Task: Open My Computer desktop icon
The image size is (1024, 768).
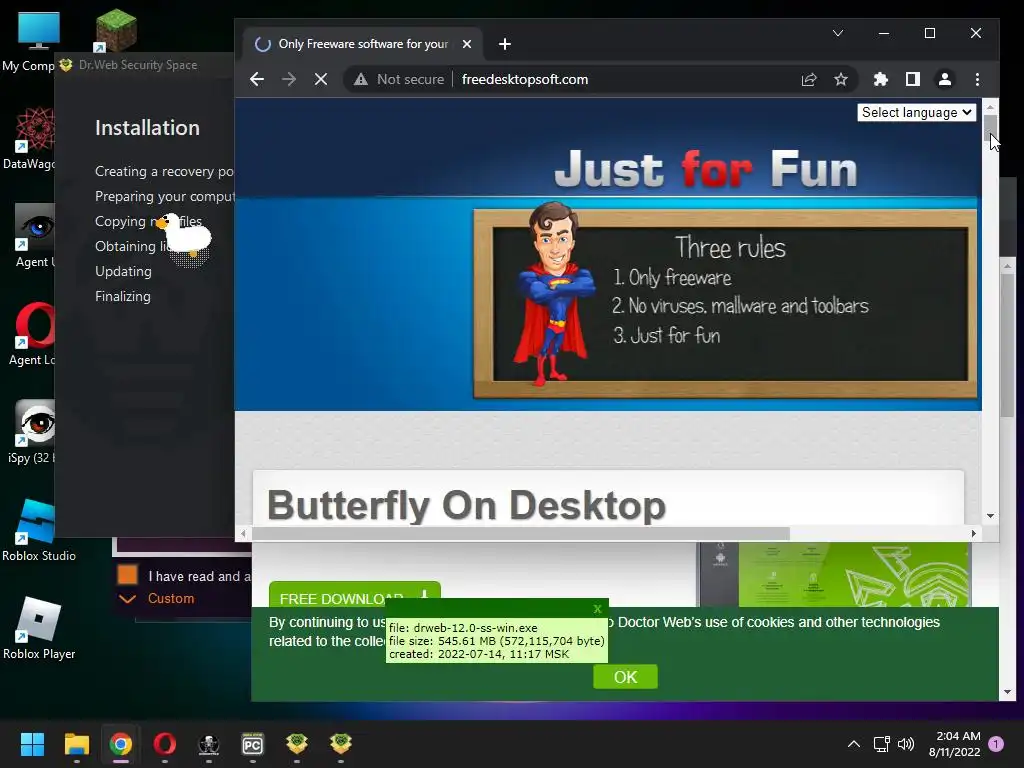Action: tap(34, 40)
